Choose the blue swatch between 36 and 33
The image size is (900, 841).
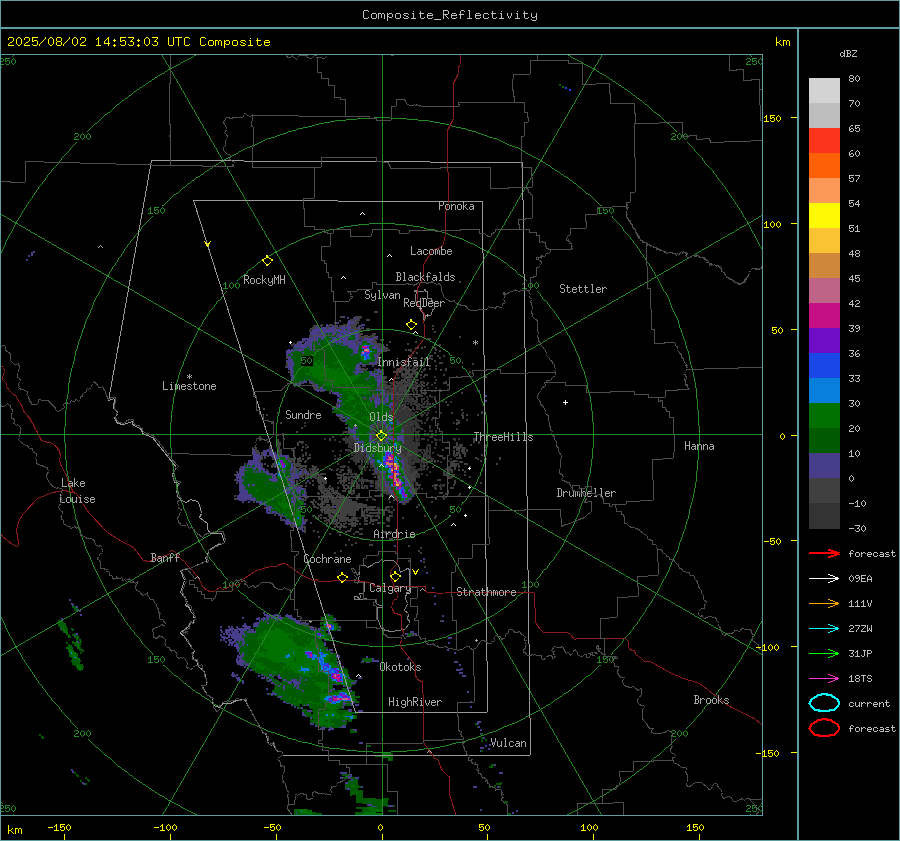pos(824,365)
